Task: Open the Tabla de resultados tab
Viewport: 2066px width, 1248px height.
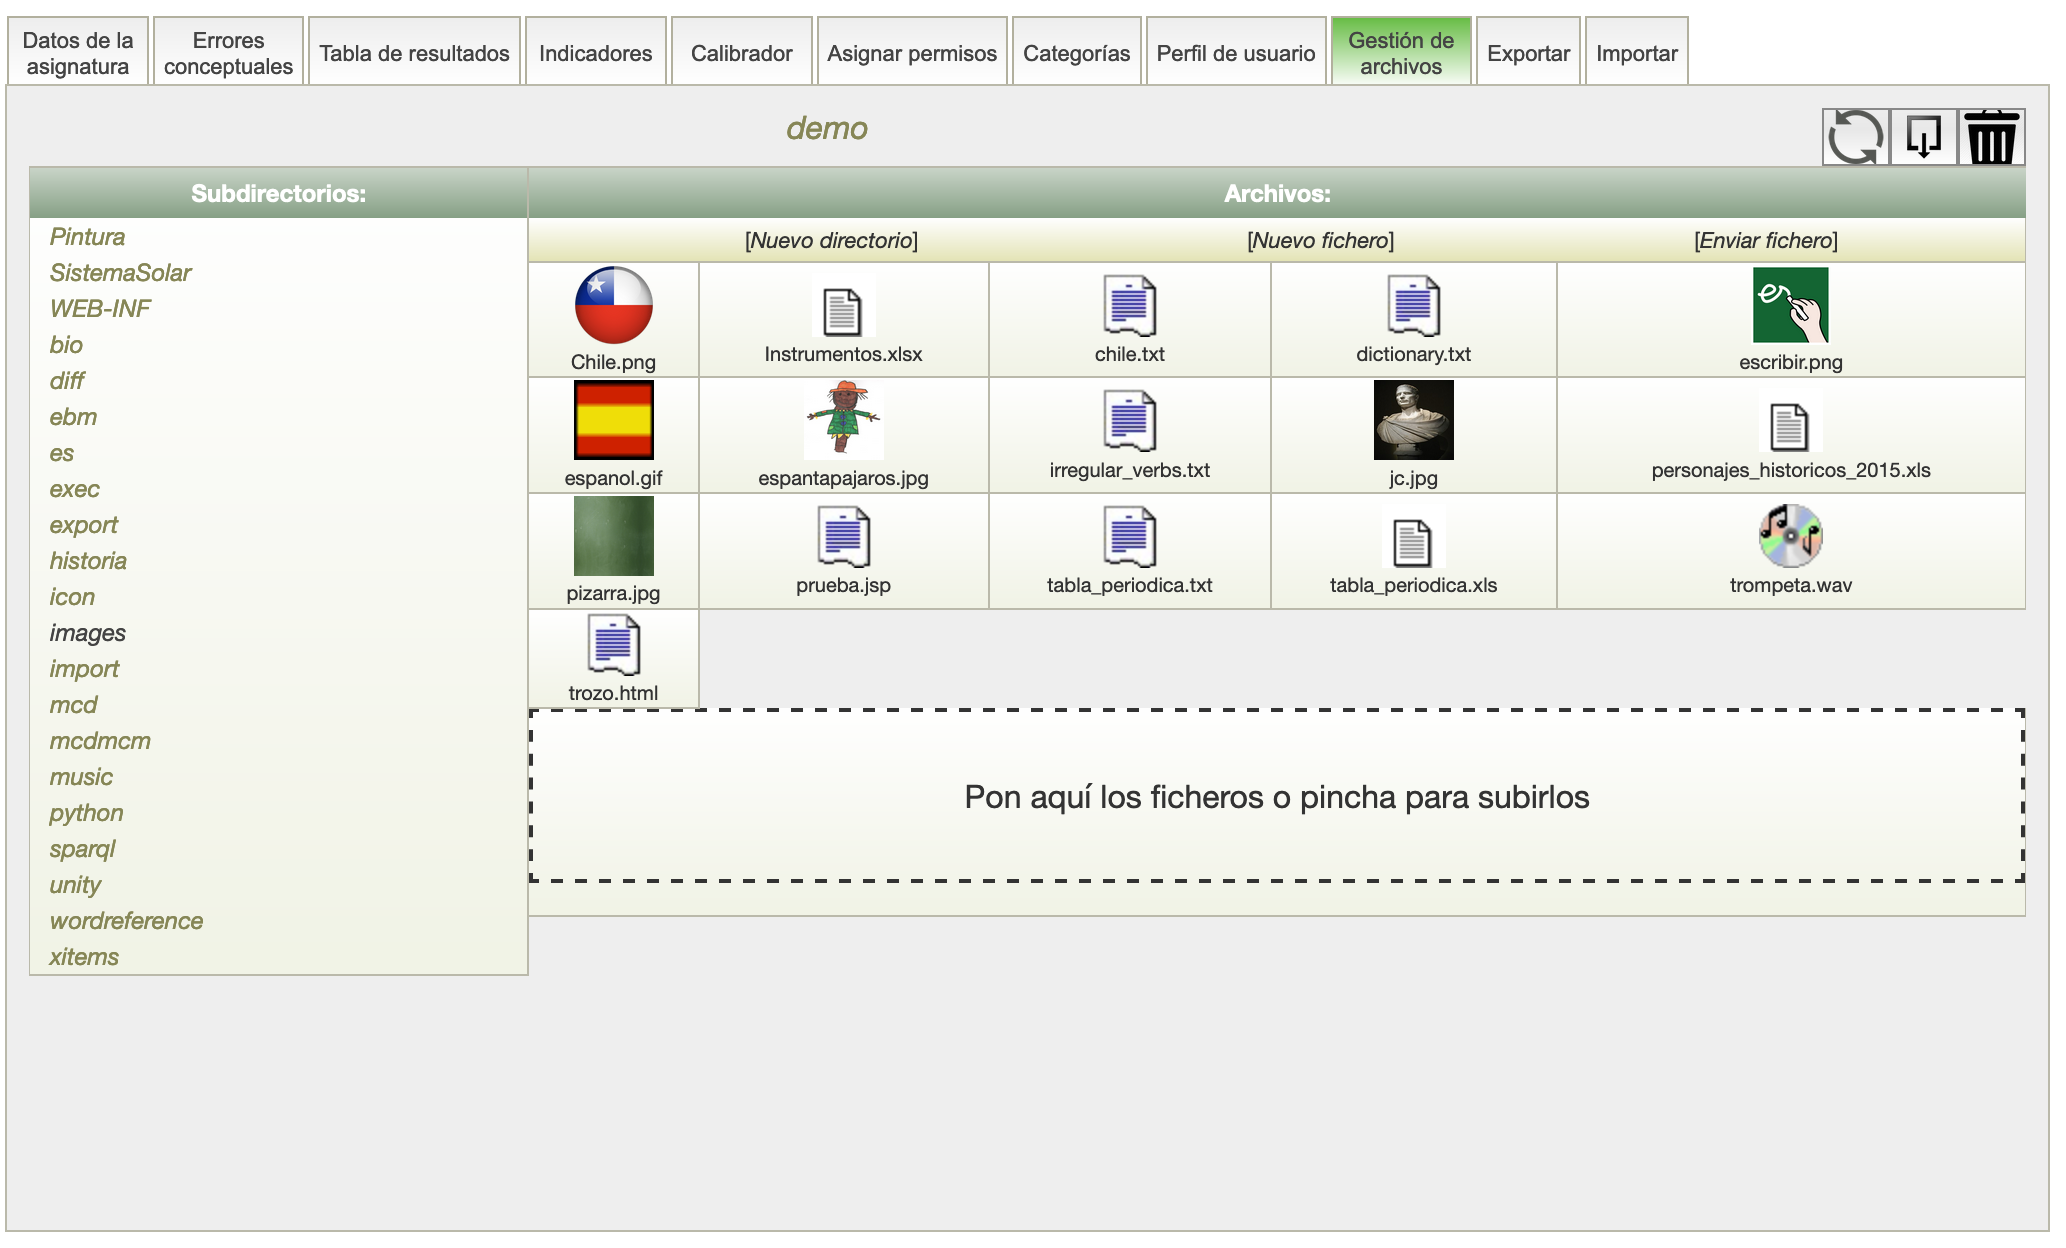Action: (414, 53)
